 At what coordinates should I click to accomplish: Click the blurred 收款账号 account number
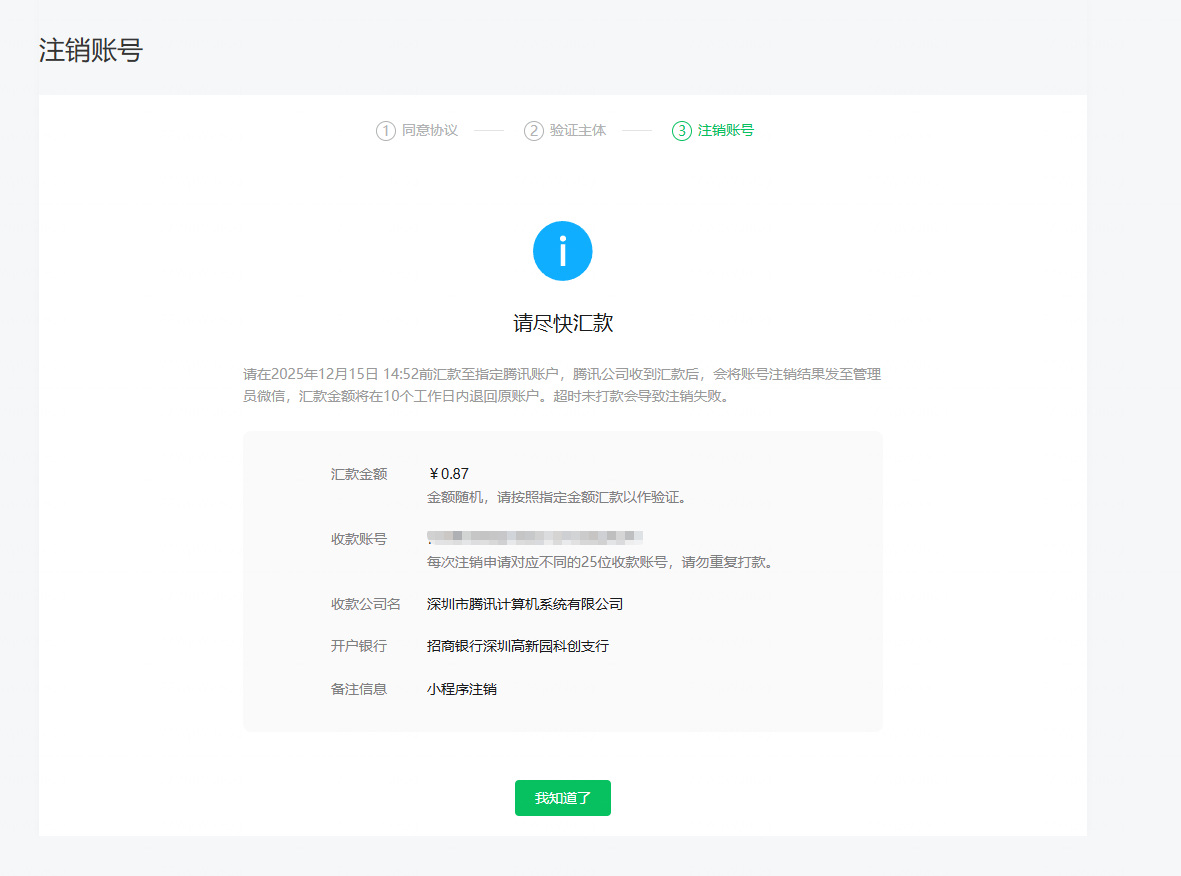[535, 537]
